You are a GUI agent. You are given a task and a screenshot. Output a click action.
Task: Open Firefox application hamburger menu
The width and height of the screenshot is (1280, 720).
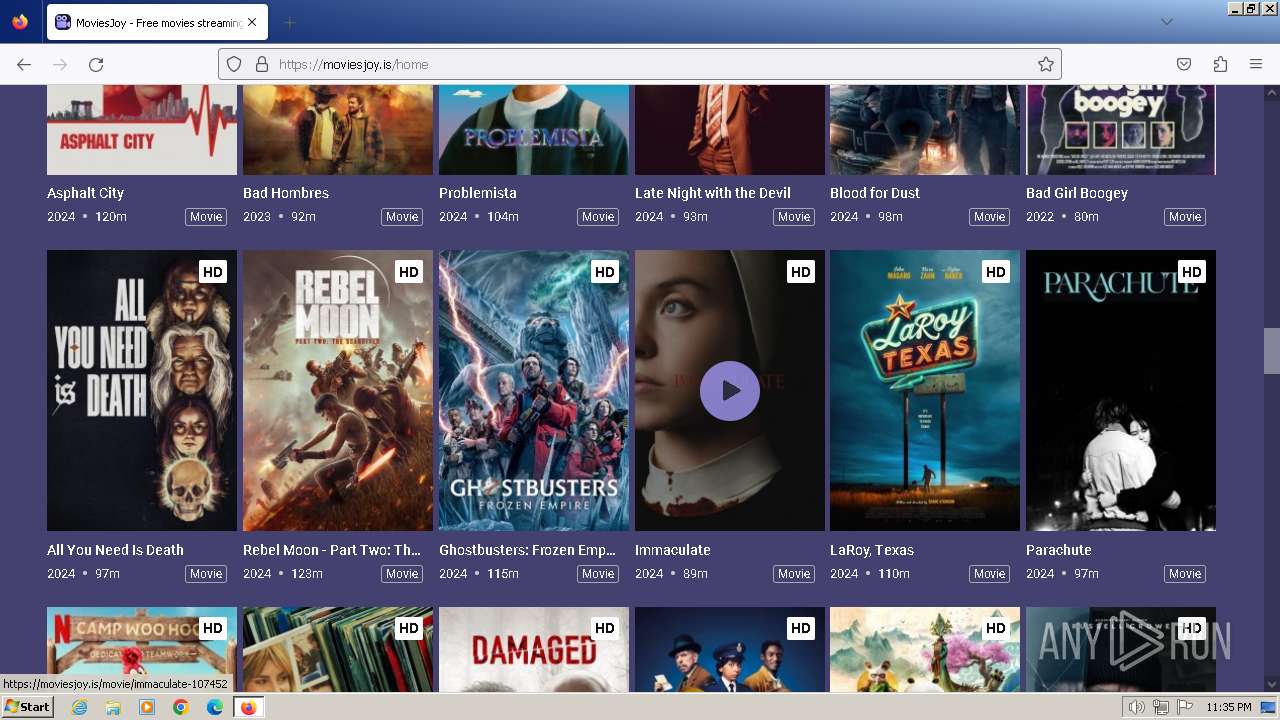coord(1256,64)
